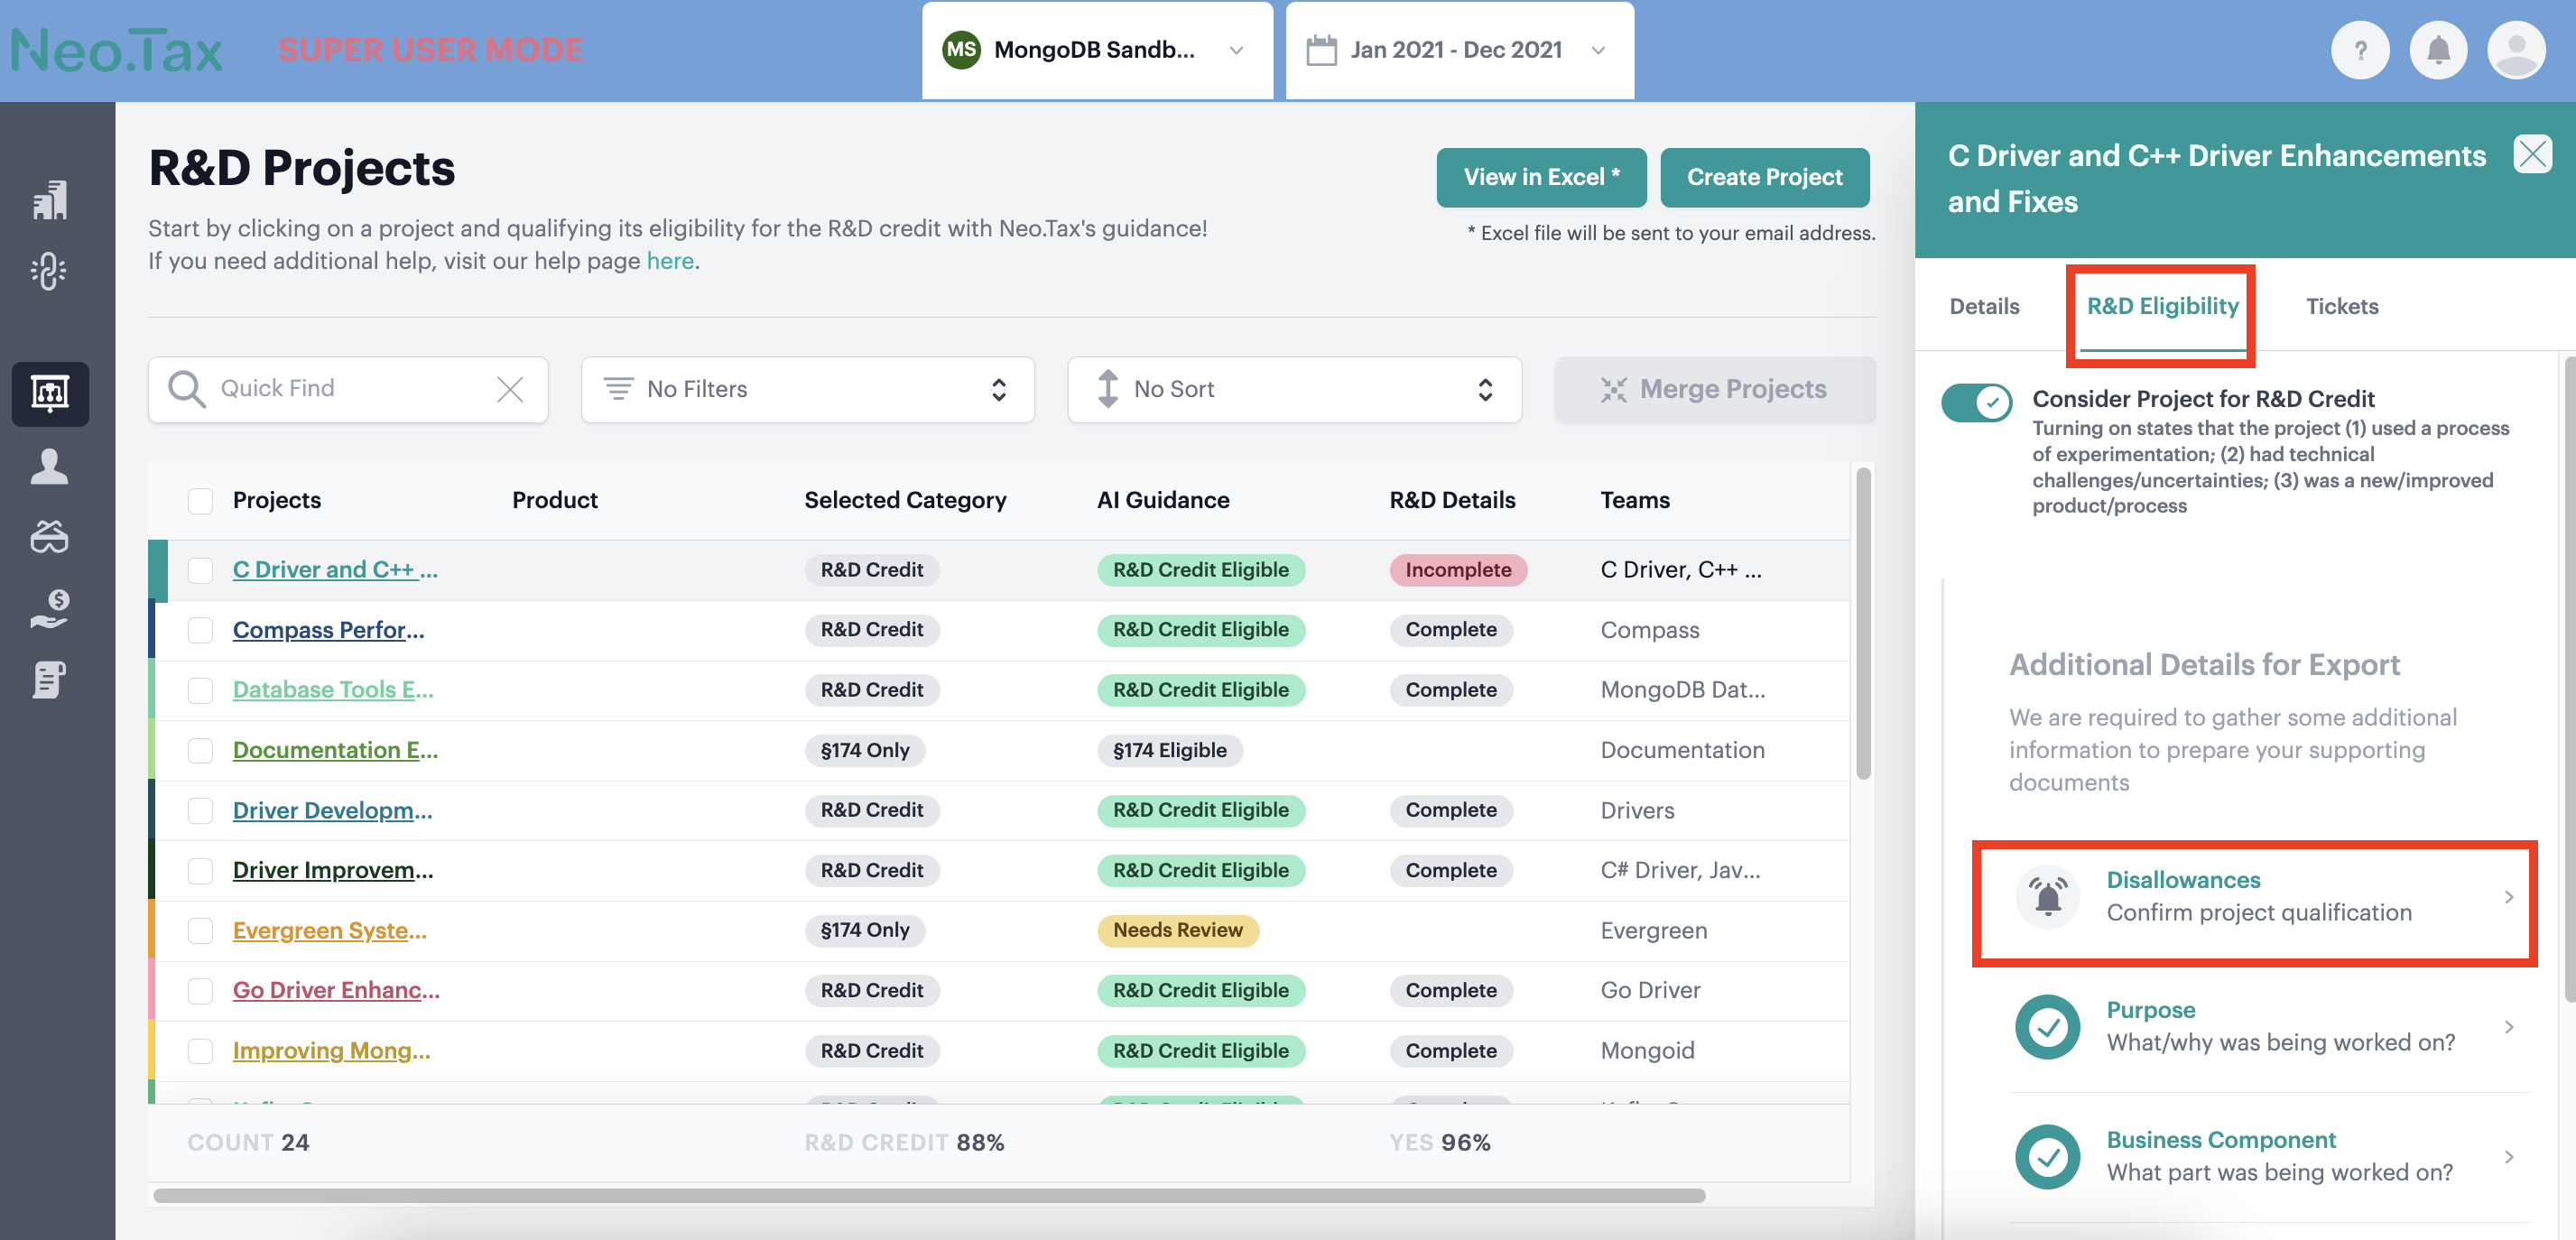This screenshot has height=1240, width=2576.
Task: Close the C Driver project side panel
Action: pos(2533,154)
